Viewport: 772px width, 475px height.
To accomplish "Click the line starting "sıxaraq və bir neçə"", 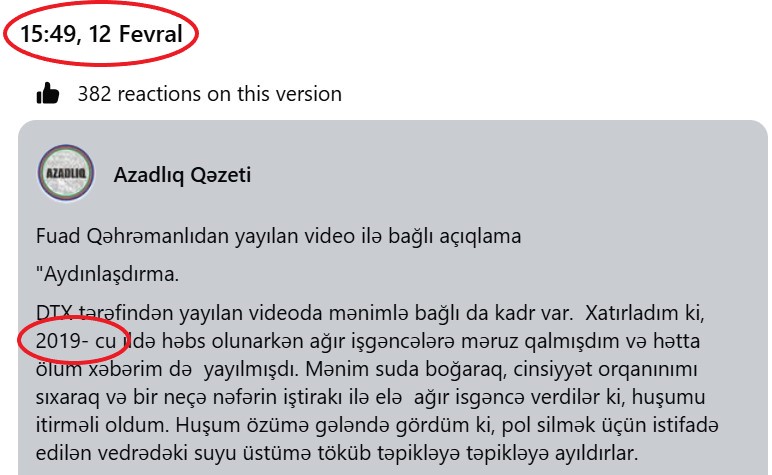I will tap(370, 398).
